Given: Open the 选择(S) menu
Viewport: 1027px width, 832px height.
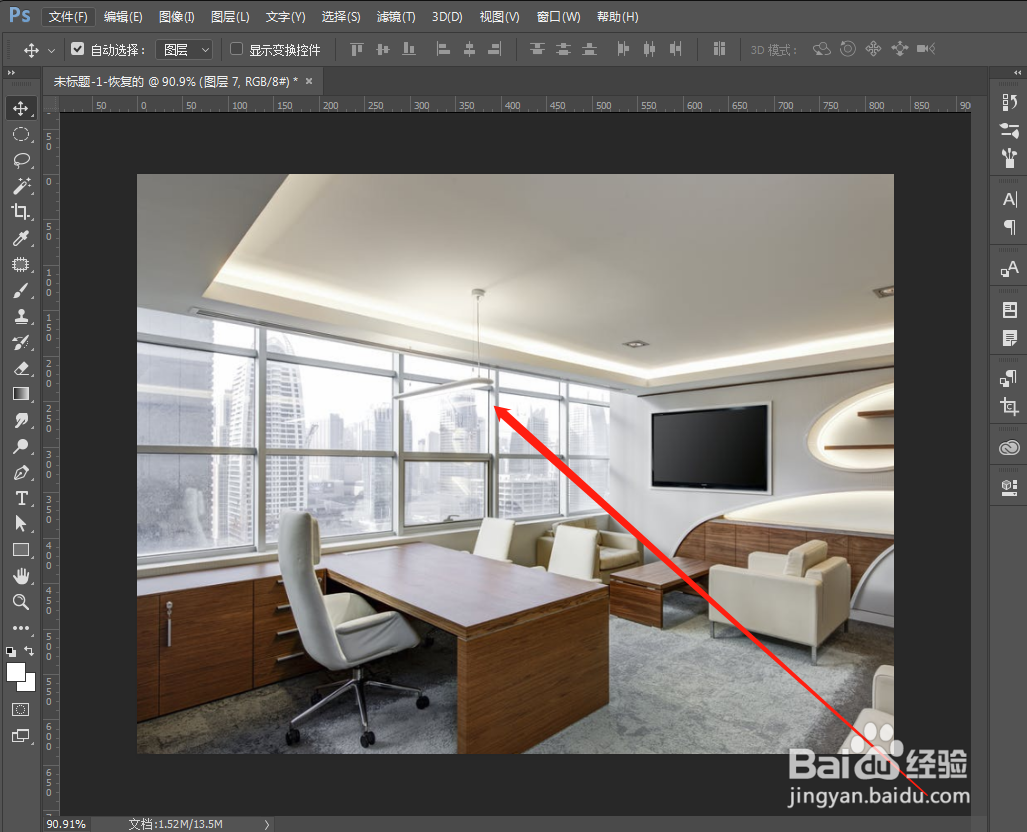Looking at the screenshot, I should coord(341,16).
